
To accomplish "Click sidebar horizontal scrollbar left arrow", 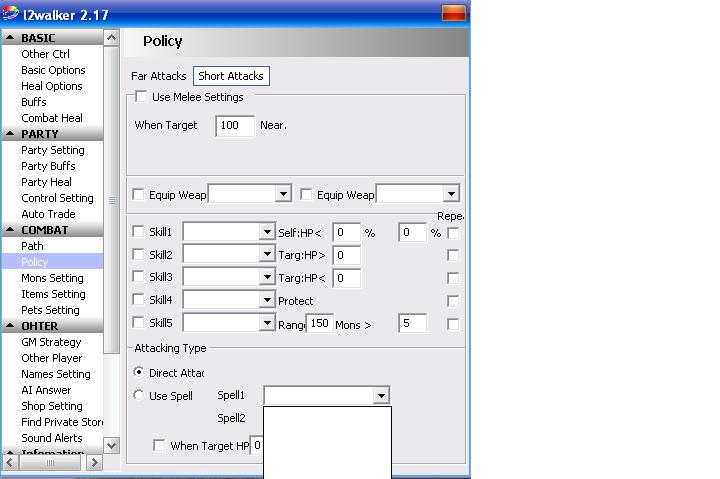I will pos(10,462).
